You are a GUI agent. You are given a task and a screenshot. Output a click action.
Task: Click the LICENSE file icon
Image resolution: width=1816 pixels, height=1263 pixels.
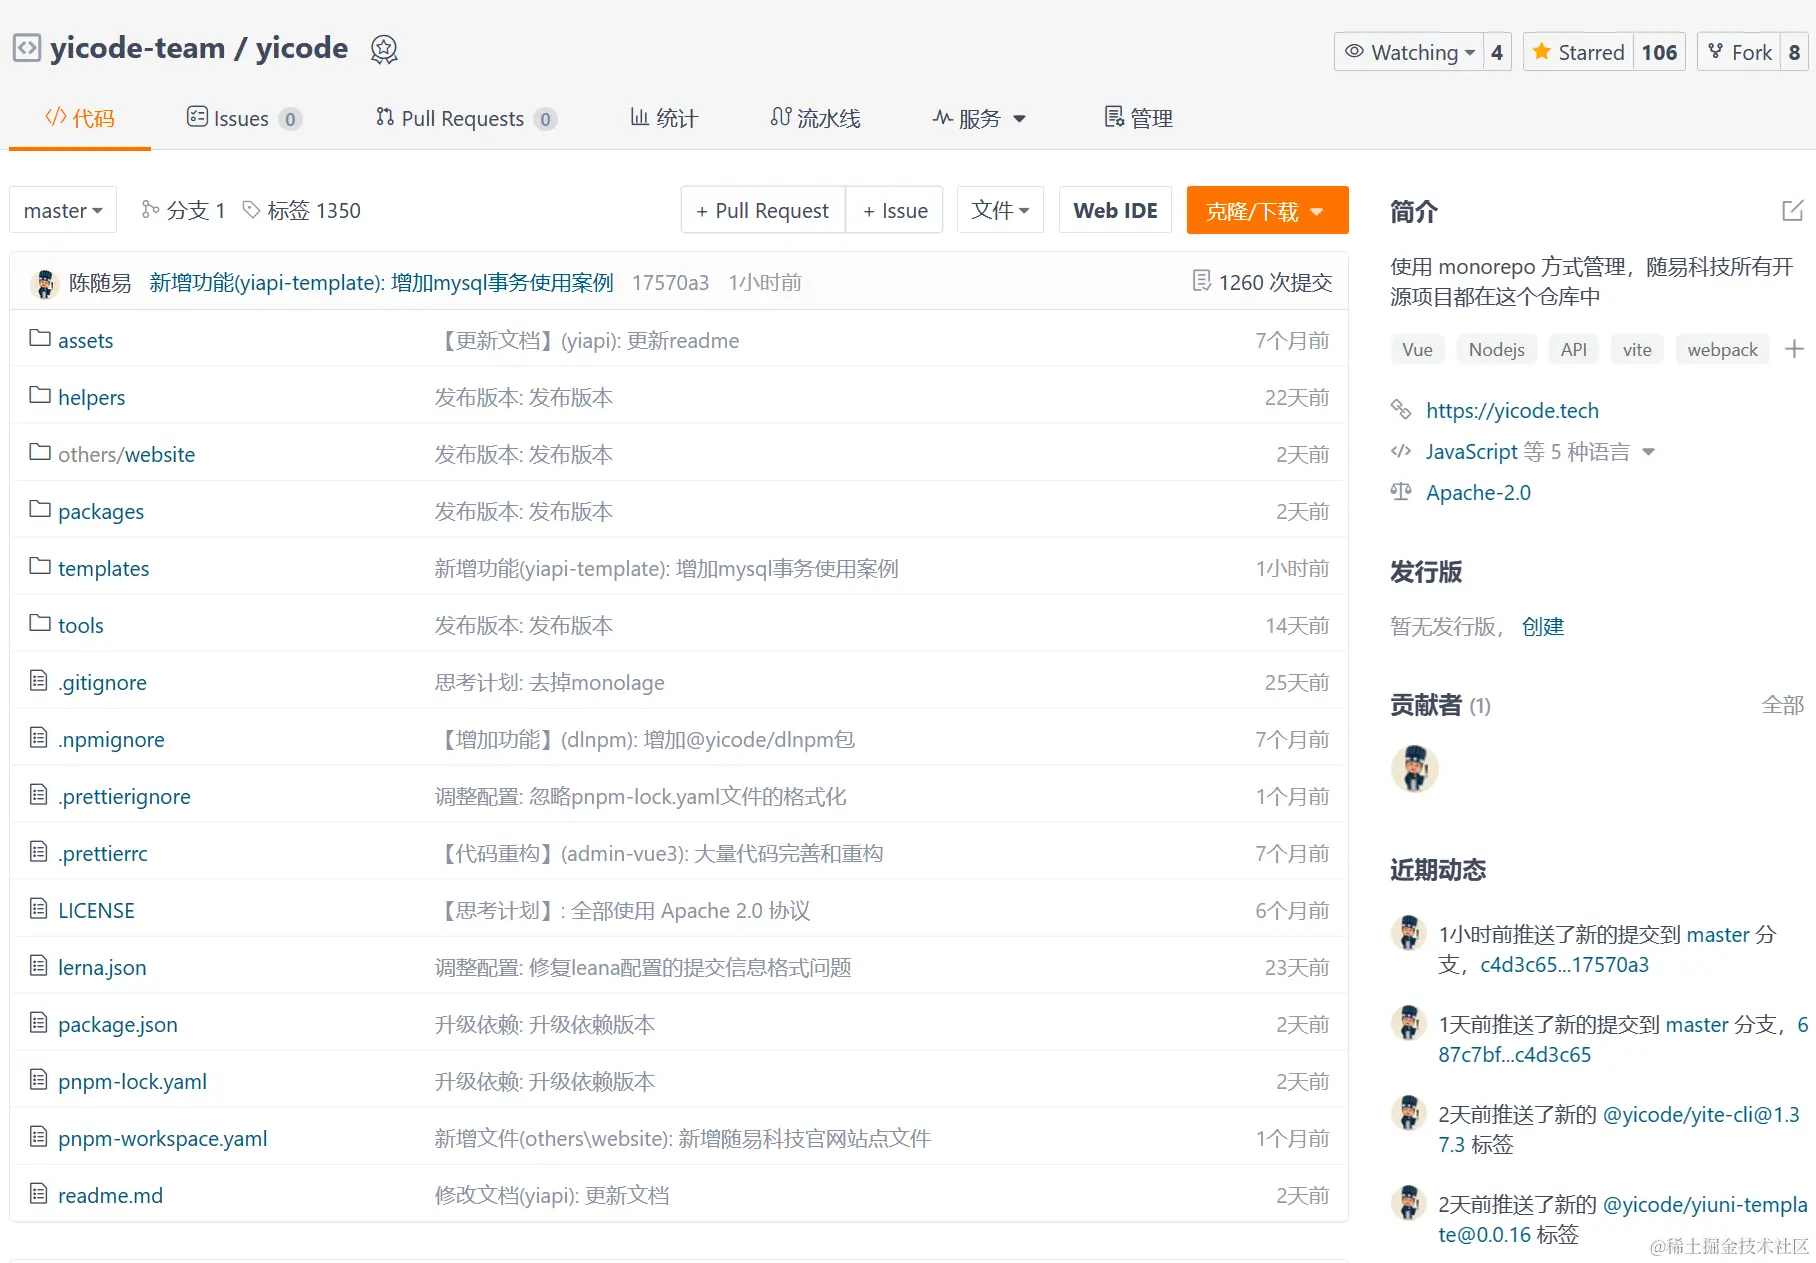pyautogui.click(x=39, y=909)
